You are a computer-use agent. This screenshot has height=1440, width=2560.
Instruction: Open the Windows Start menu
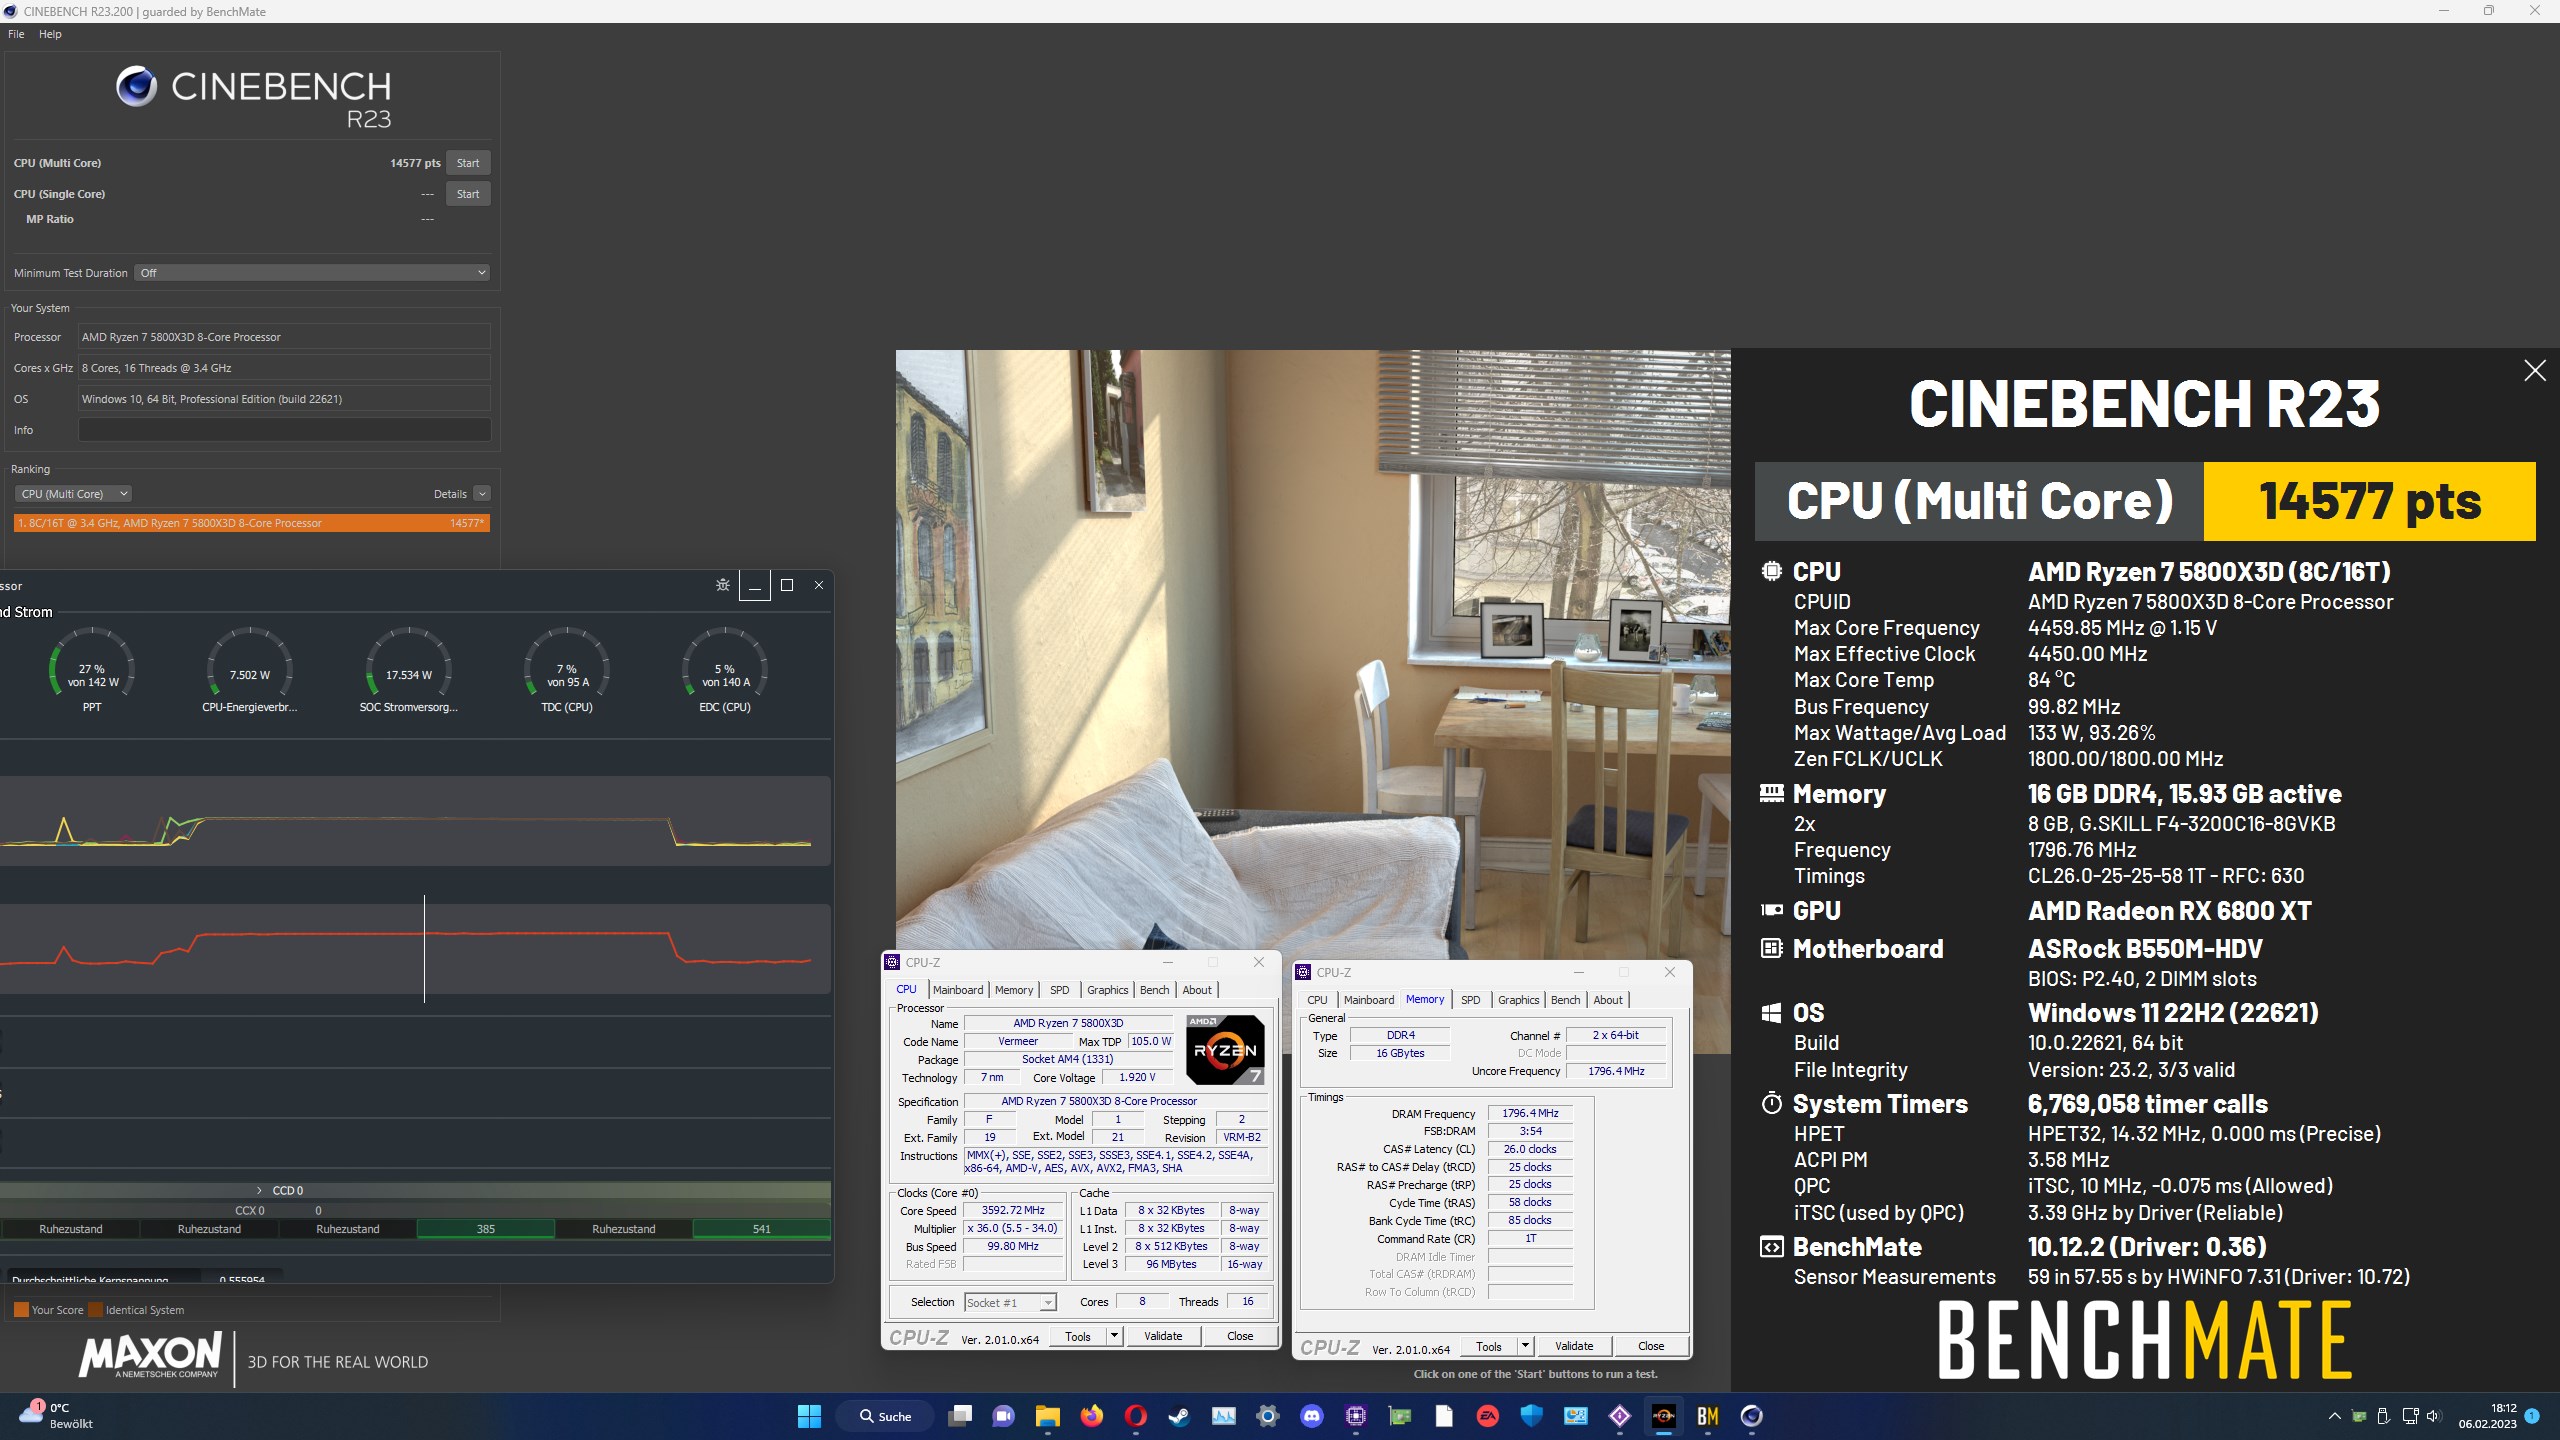point(809,1416)
